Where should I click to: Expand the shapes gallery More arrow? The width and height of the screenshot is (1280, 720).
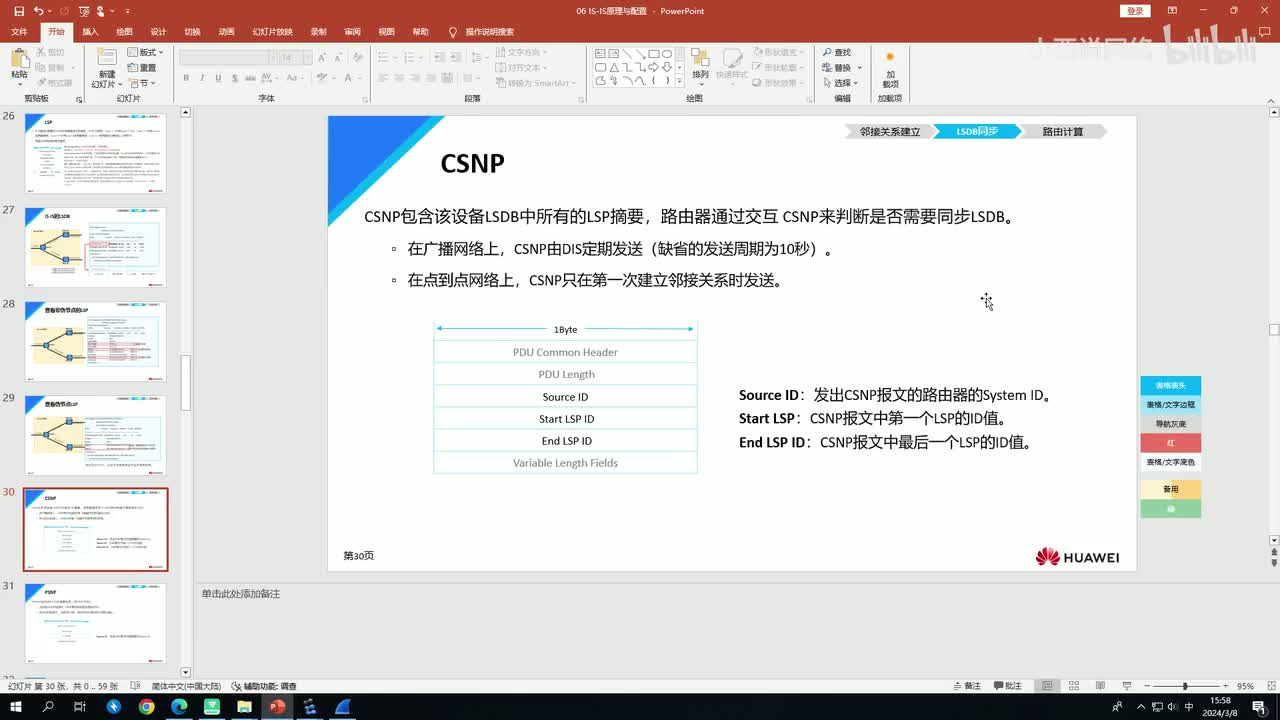[x=680, y=81]
